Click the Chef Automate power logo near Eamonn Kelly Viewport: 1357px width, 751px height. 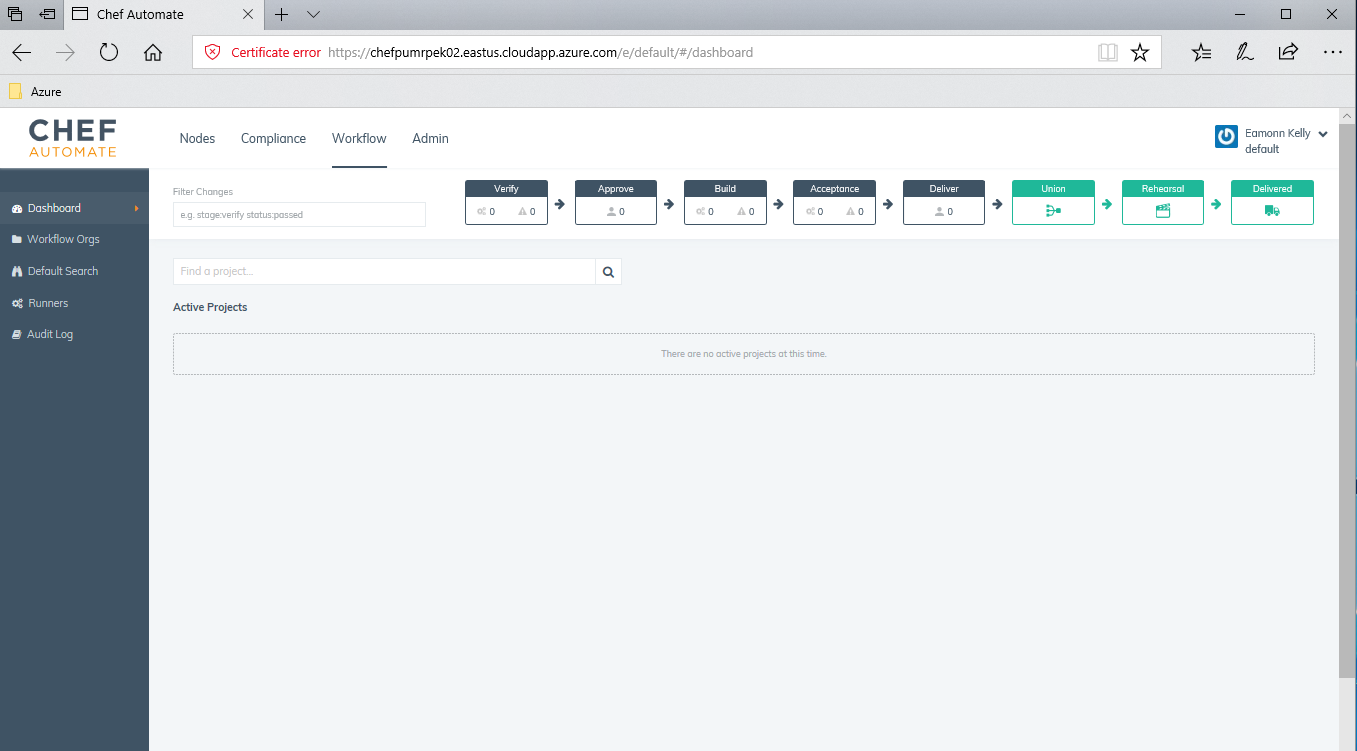click(1225, 136)
